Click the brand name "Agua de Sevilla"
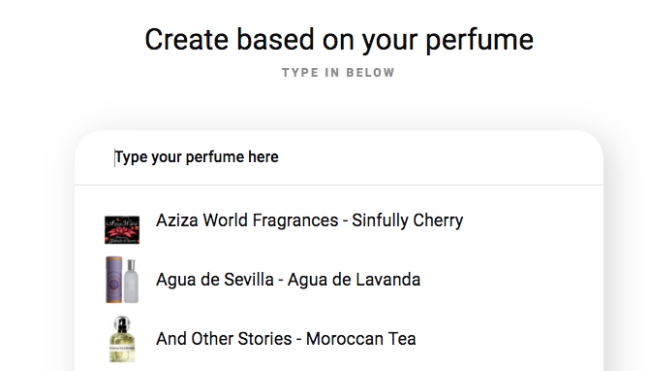Image resolution: width=650 pixels, height=371 pixels. point(215,280)
